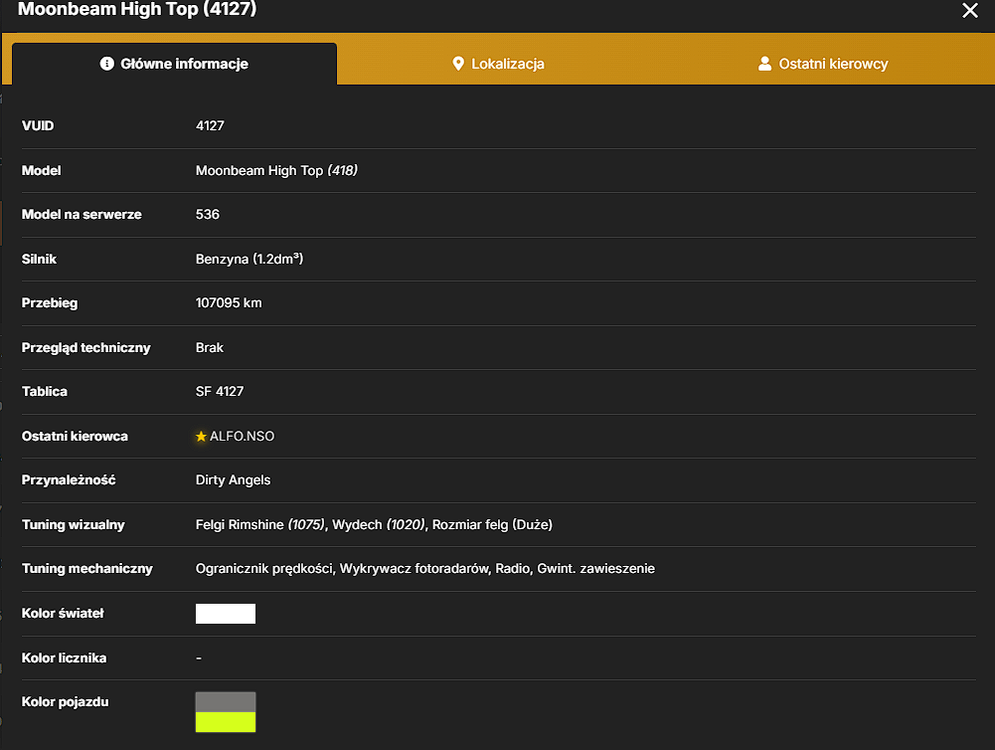This screenshot has height=750, width=995.
Task: Click the Dirty Angels affiliation text
Action: point(233,480)
